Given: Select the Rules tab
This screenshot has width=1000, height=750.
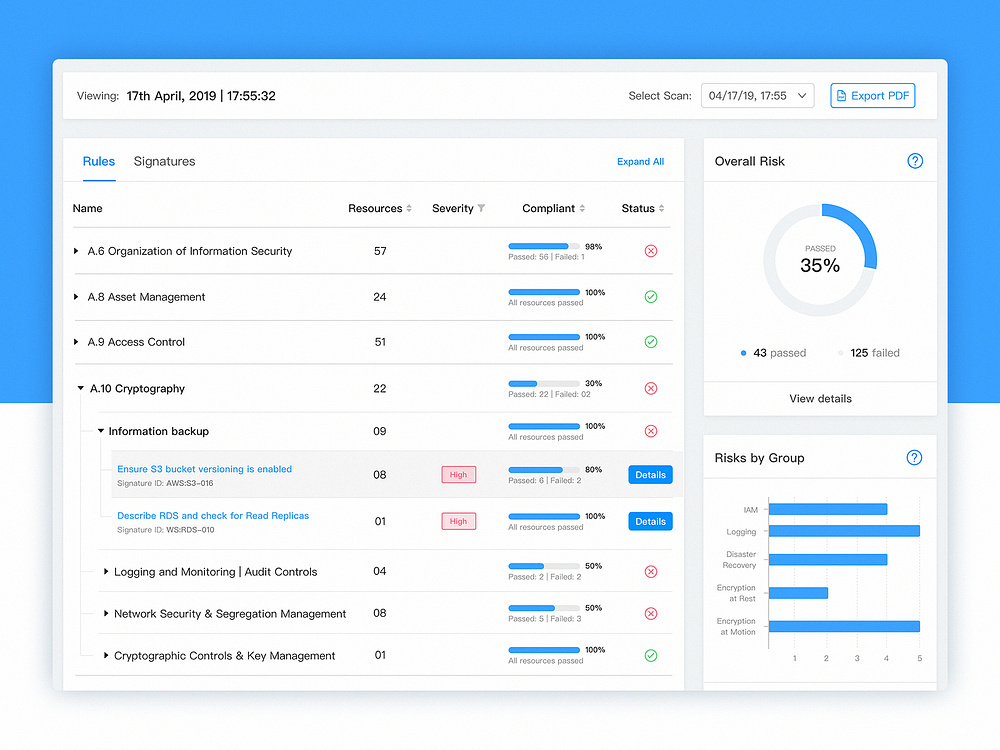Looking at the screenshot, I should click(x=98, y=161).
